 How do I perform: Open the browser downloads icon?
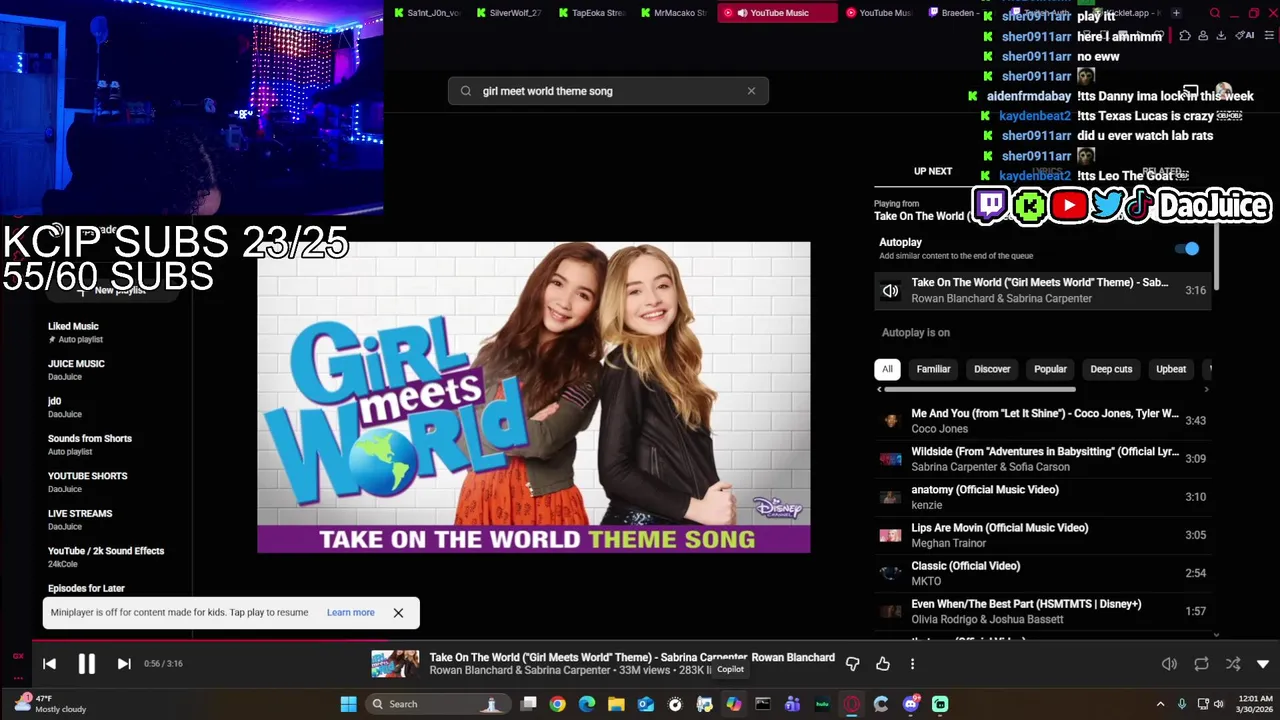pos(1222,36)
